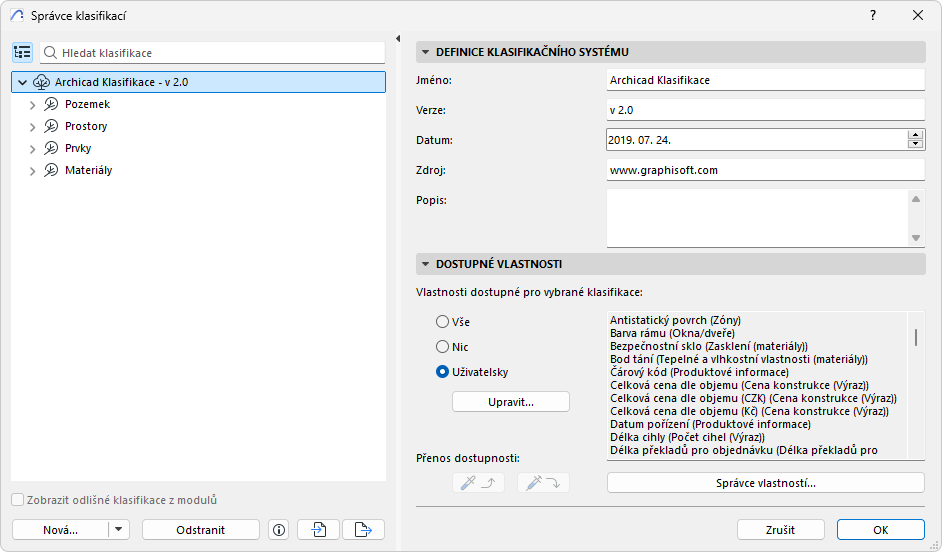Enable Zobrazit odlišné klasifikace z modulů checkbox
The height and width of the screenshot is (552, 942).
(x=18, y=500)
